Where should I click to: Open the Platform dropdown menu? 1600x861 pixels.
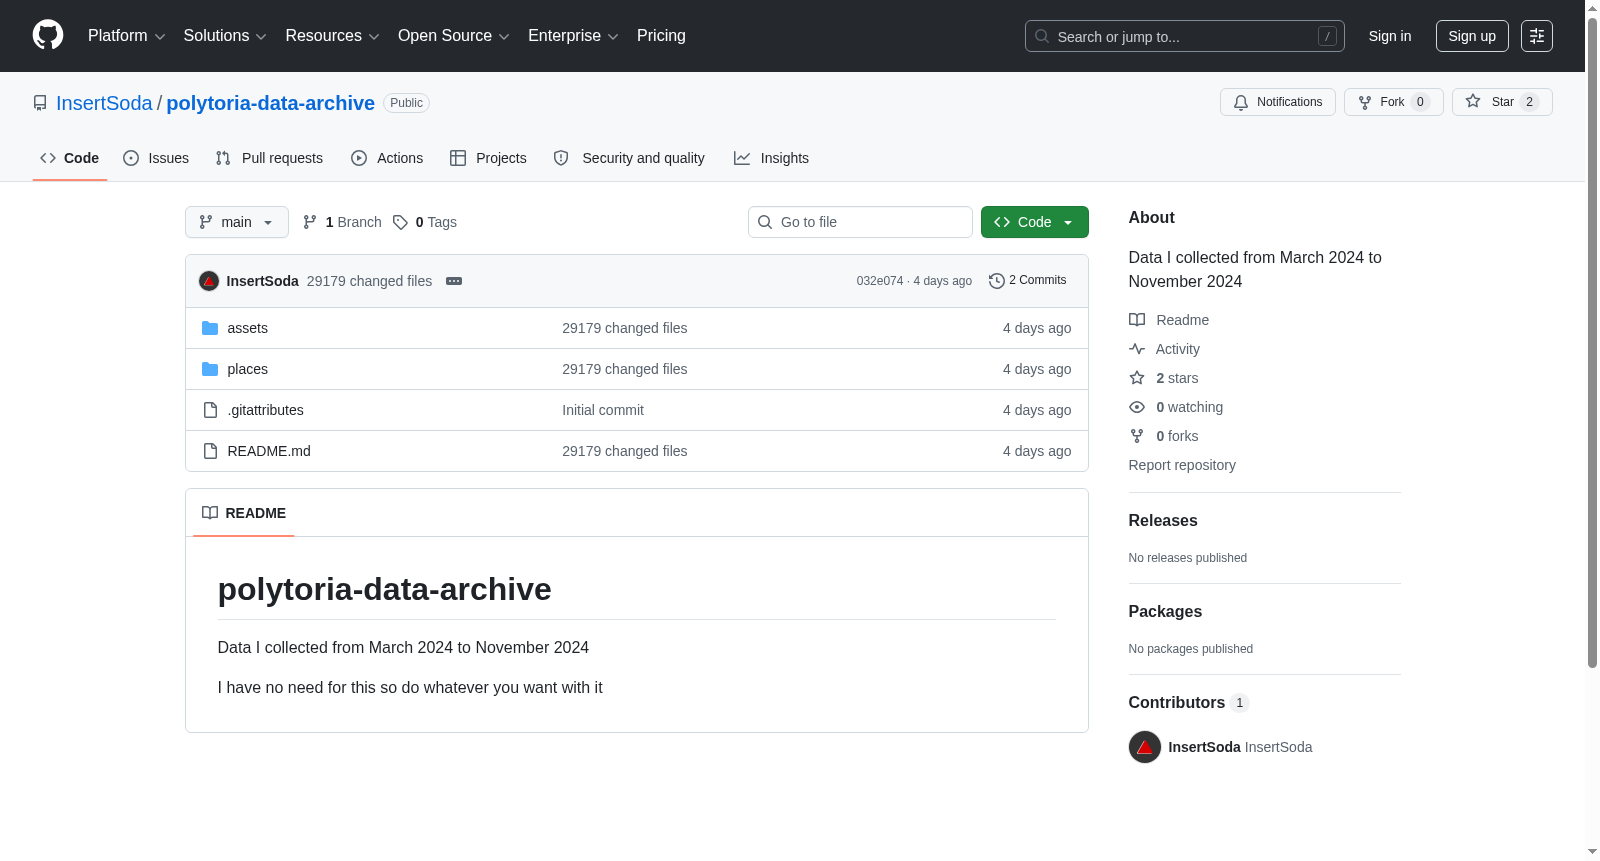126,35
